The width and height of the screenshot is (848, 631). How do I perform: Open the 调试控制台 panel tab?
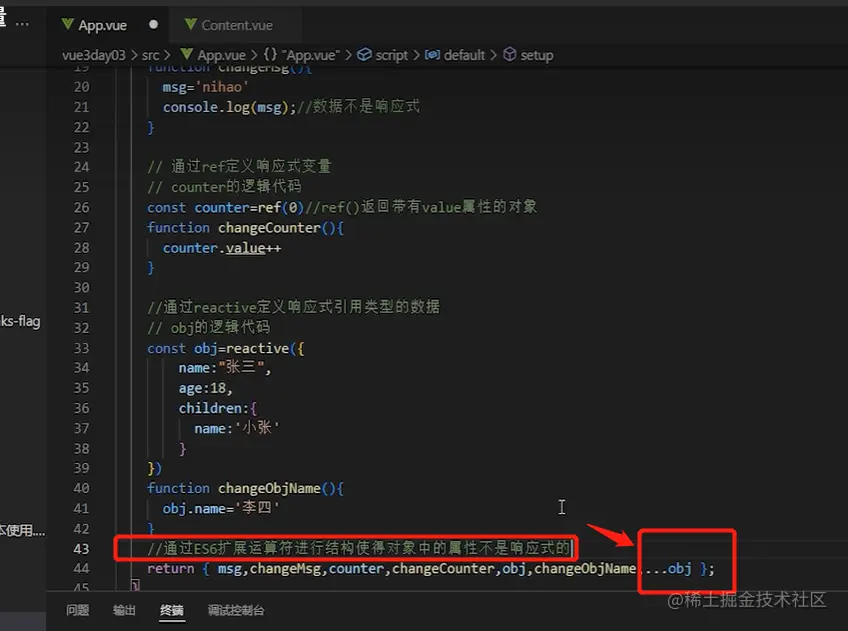pyautogui.click(x=236, y=610)
